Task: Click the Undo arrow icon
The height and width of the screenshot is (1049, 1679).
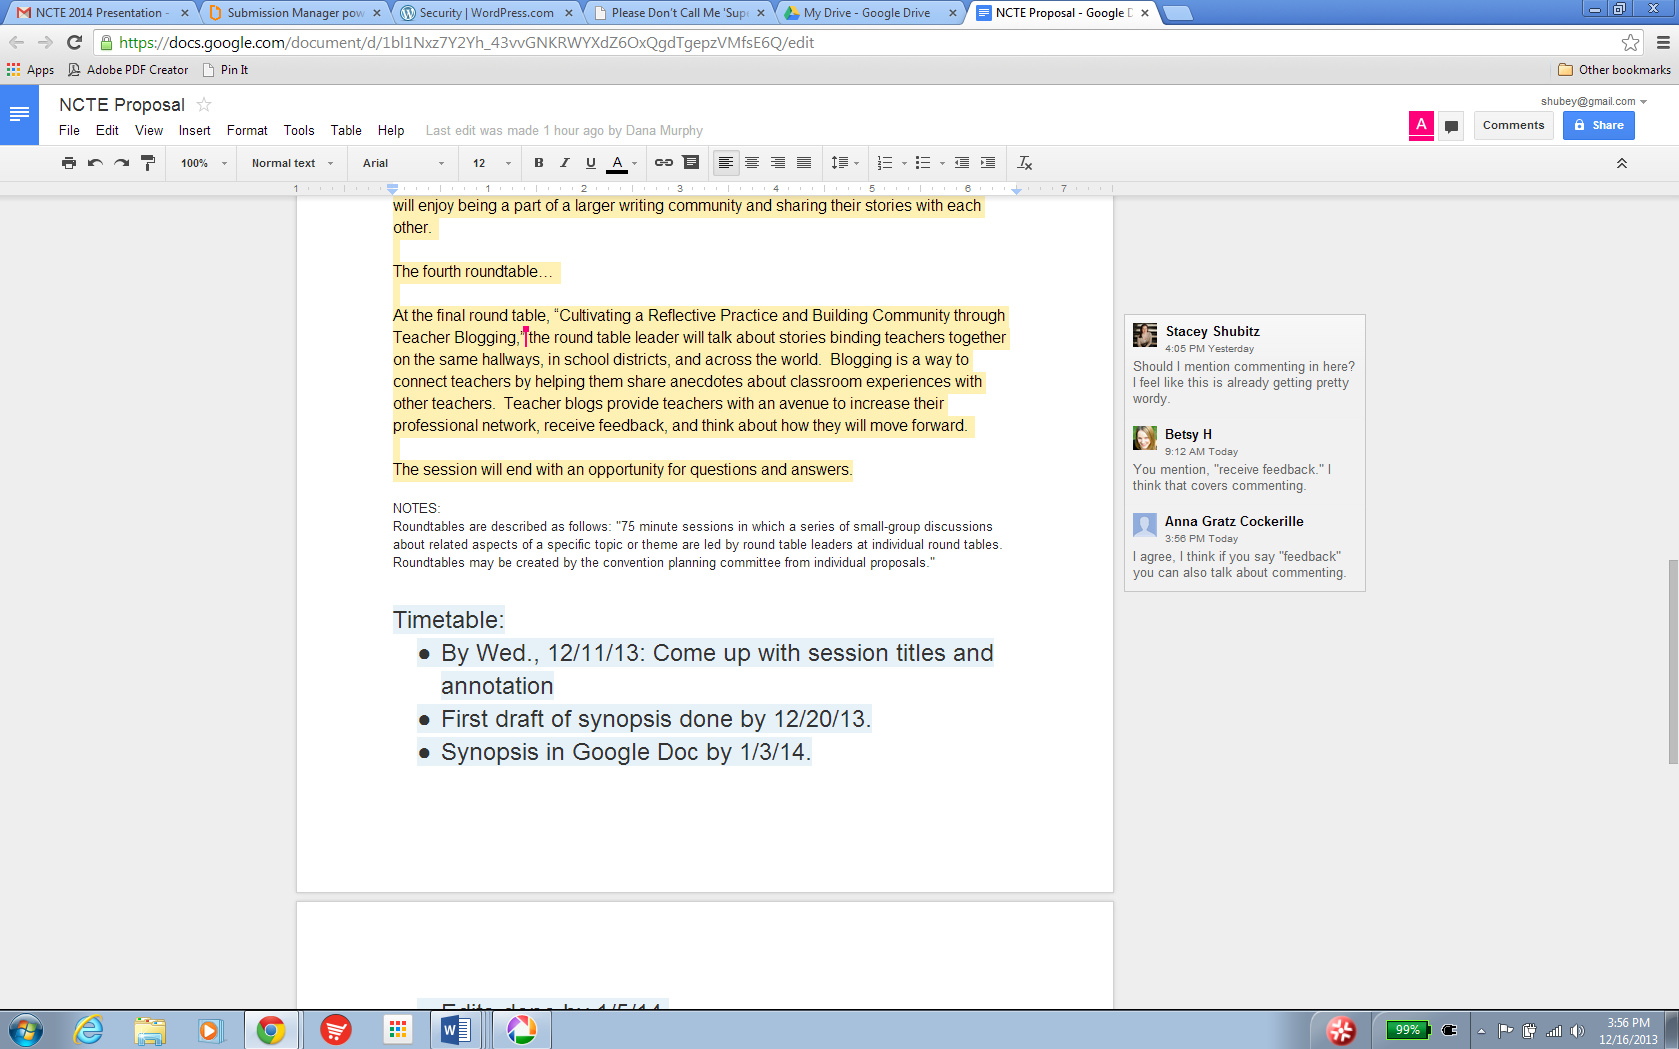Action: [95, 163]
